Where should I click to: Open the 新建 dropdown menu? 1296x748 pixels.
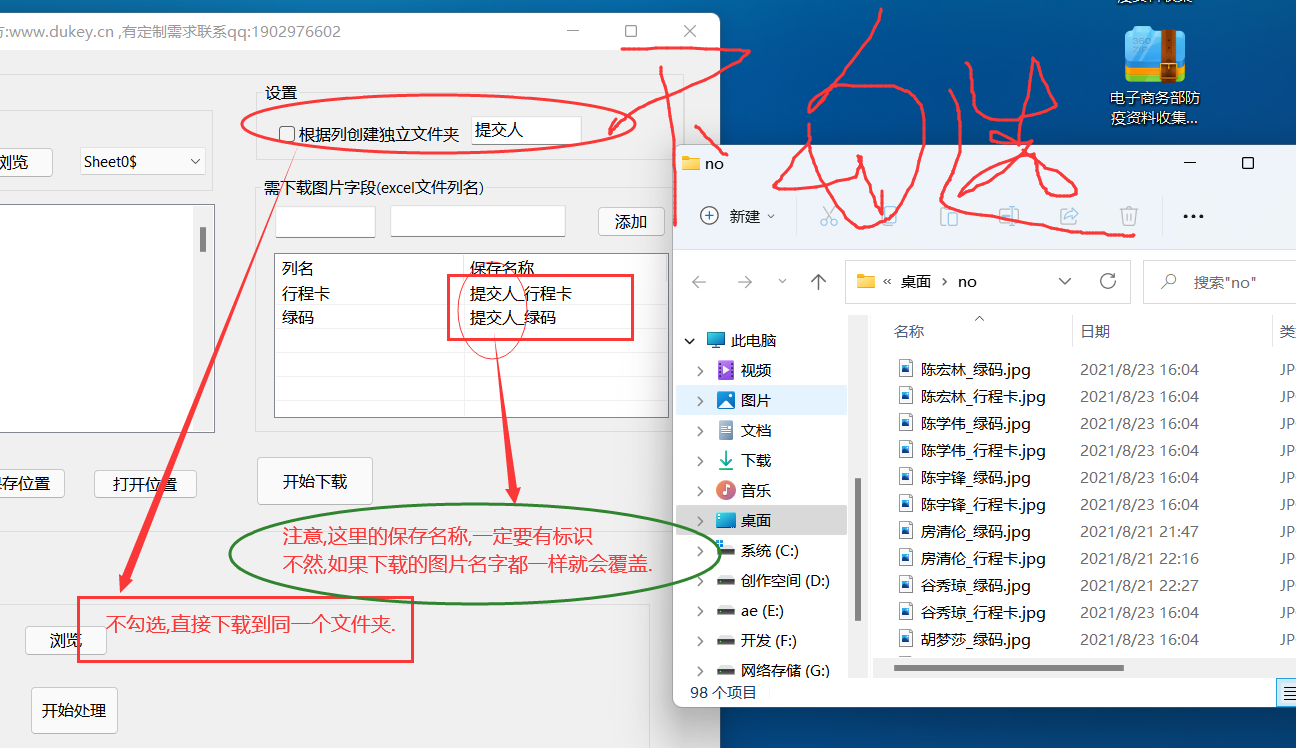[737, 216]
